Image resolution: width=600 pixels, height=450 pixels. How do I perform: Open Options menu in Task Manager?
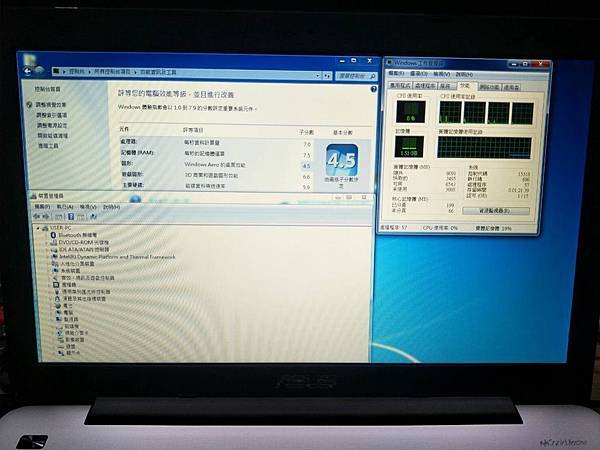click(x=418, y=73)
